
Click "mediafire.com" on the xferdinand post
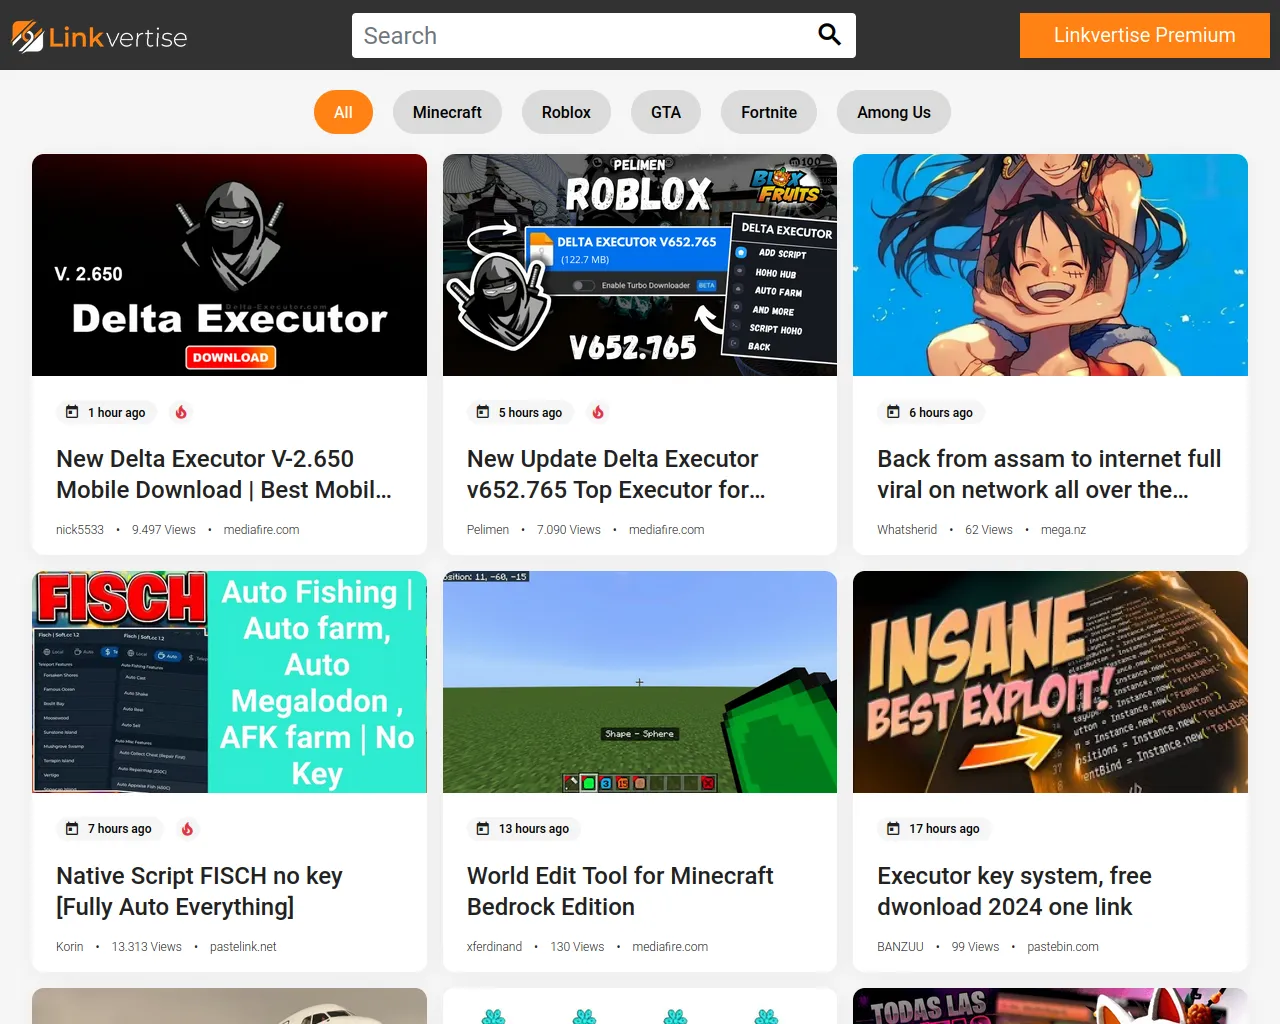(x=670, y=947)
